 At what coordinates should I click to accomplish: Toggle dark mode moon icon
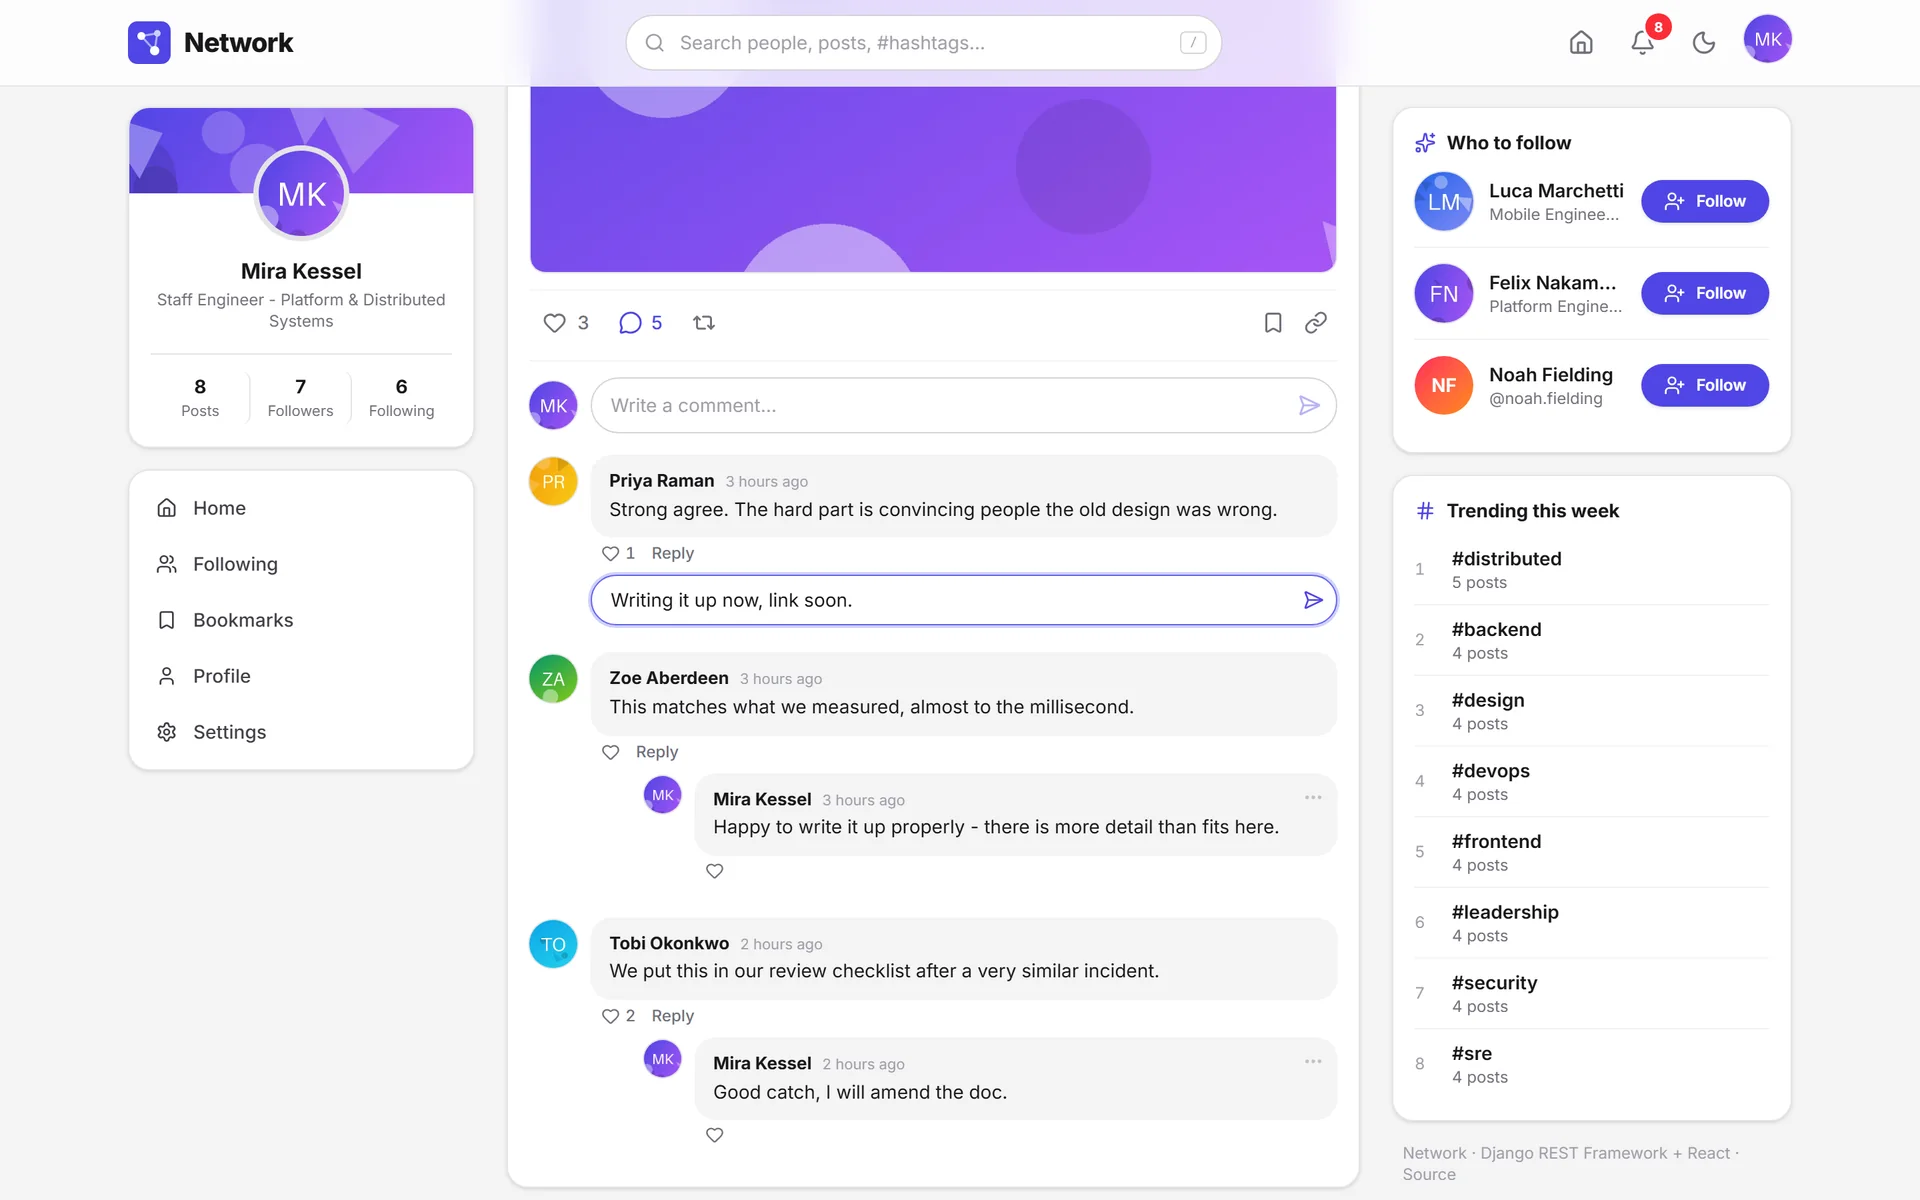tap(1704, 42)
